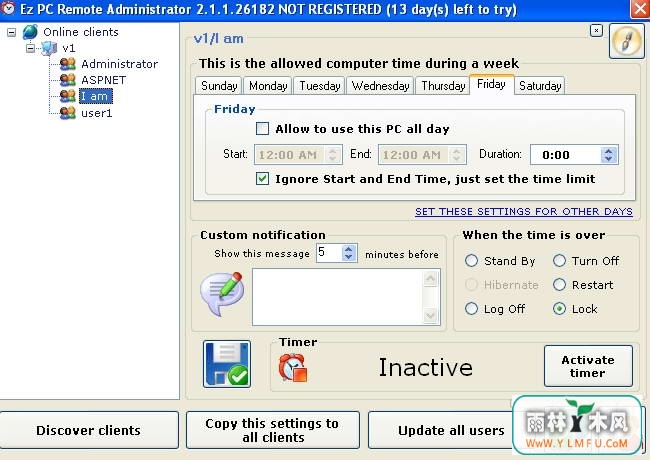Select ASPNET in the clients tree
Viewport: 650px width, 460px height.
[103, 80]
